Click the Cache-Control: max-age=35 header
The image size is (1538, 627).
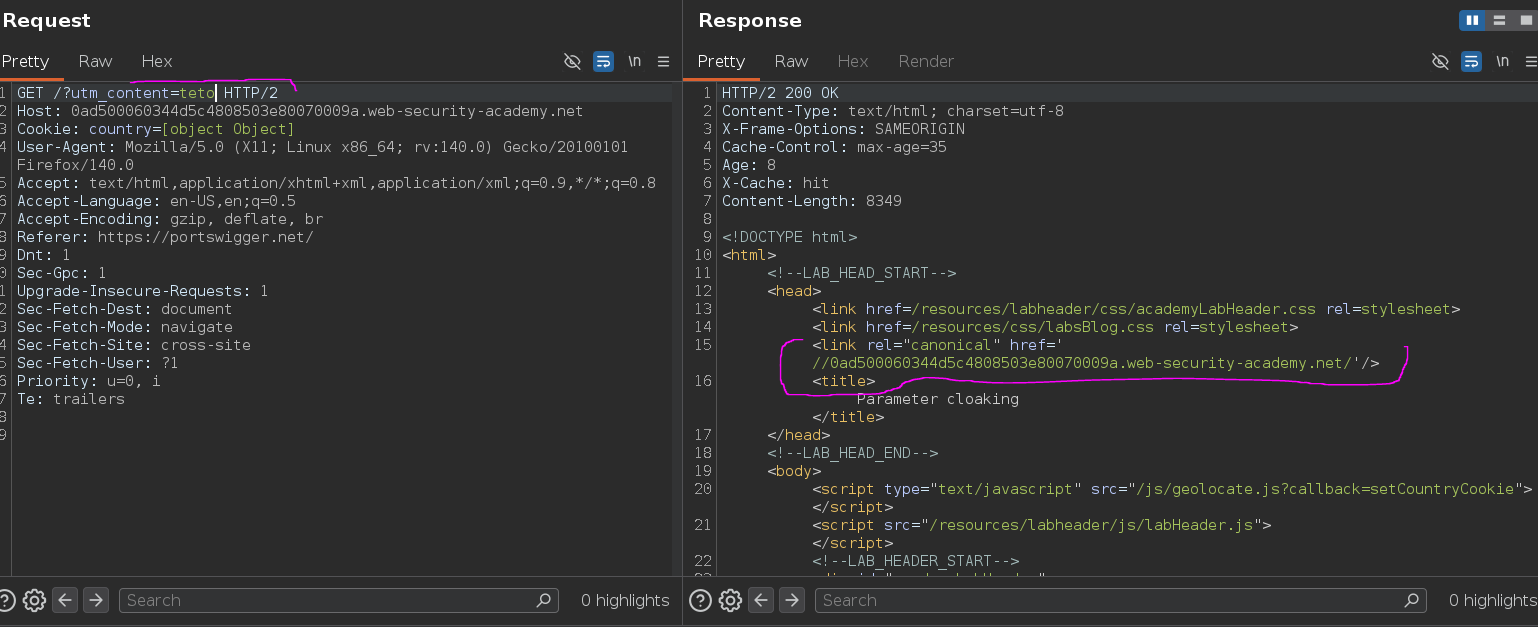834,147
